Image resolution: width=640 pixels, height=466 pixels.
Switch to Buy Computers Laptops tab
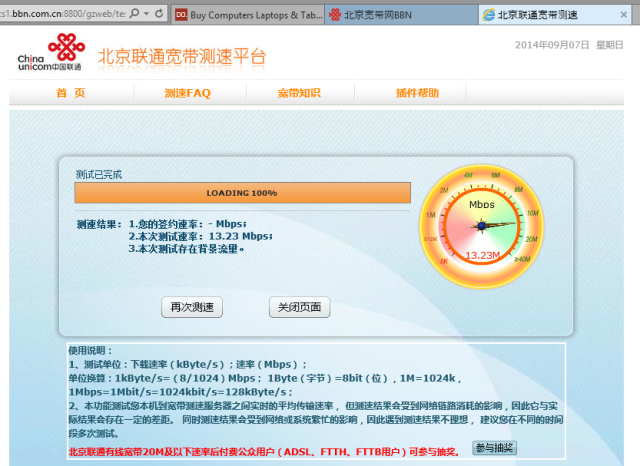(x=248, y=15)
